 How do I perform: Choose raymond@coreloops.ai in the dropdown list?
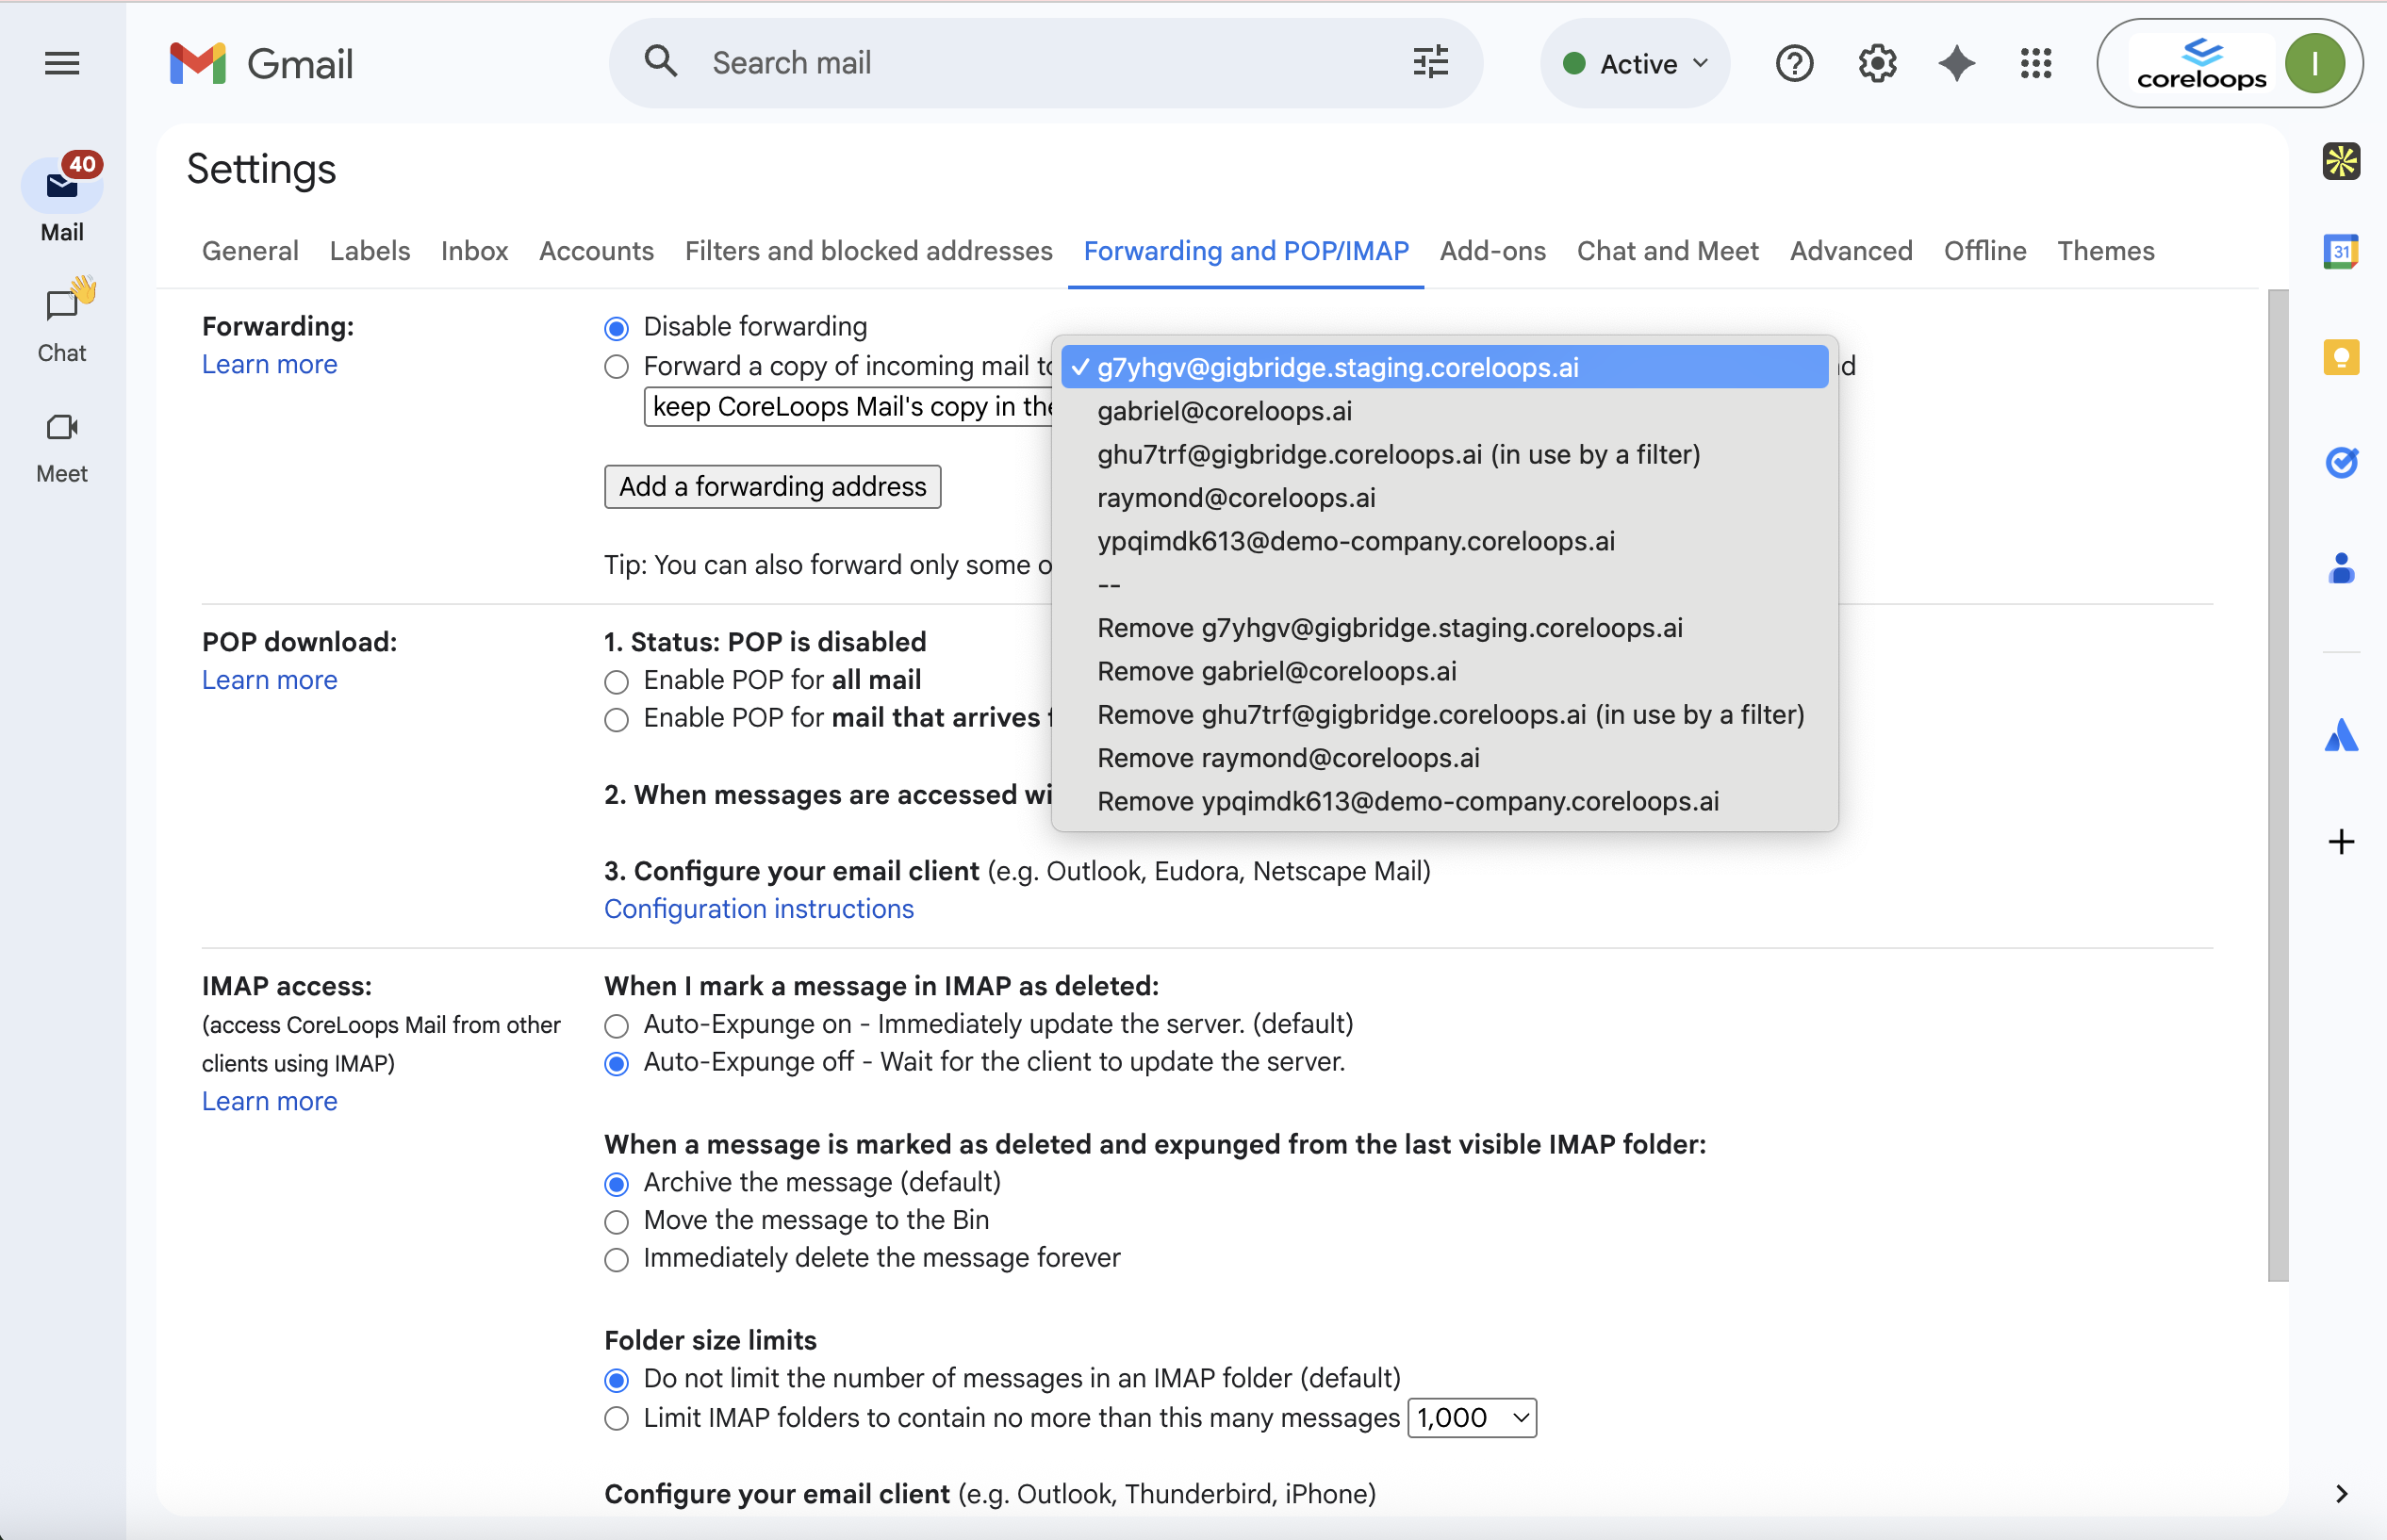(1236, 498)
